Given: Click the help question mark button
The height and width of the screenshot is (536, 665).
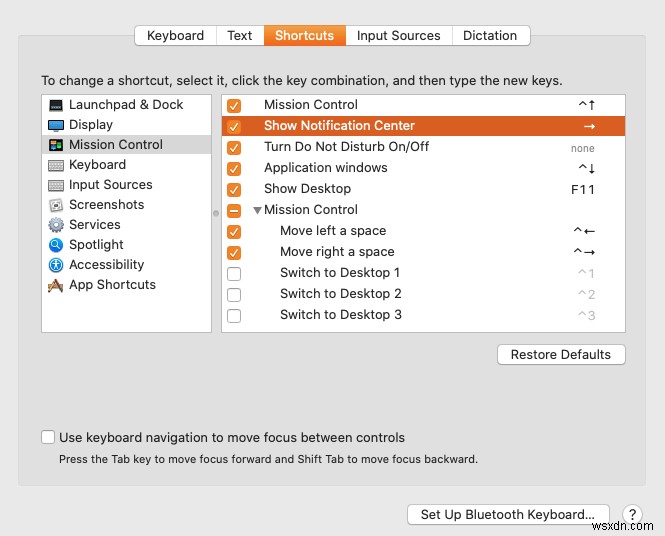Looking at the screenshot, I should pos(632,515).
